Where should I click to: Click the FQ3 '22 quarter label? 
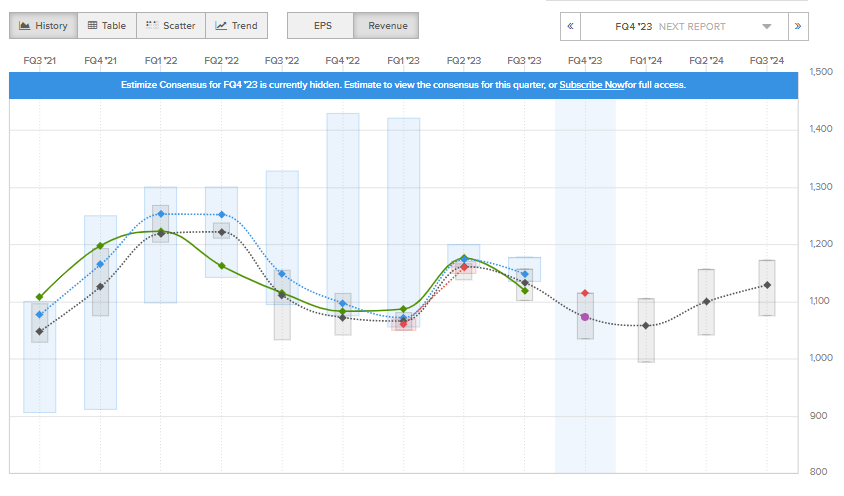coord(282,61)
